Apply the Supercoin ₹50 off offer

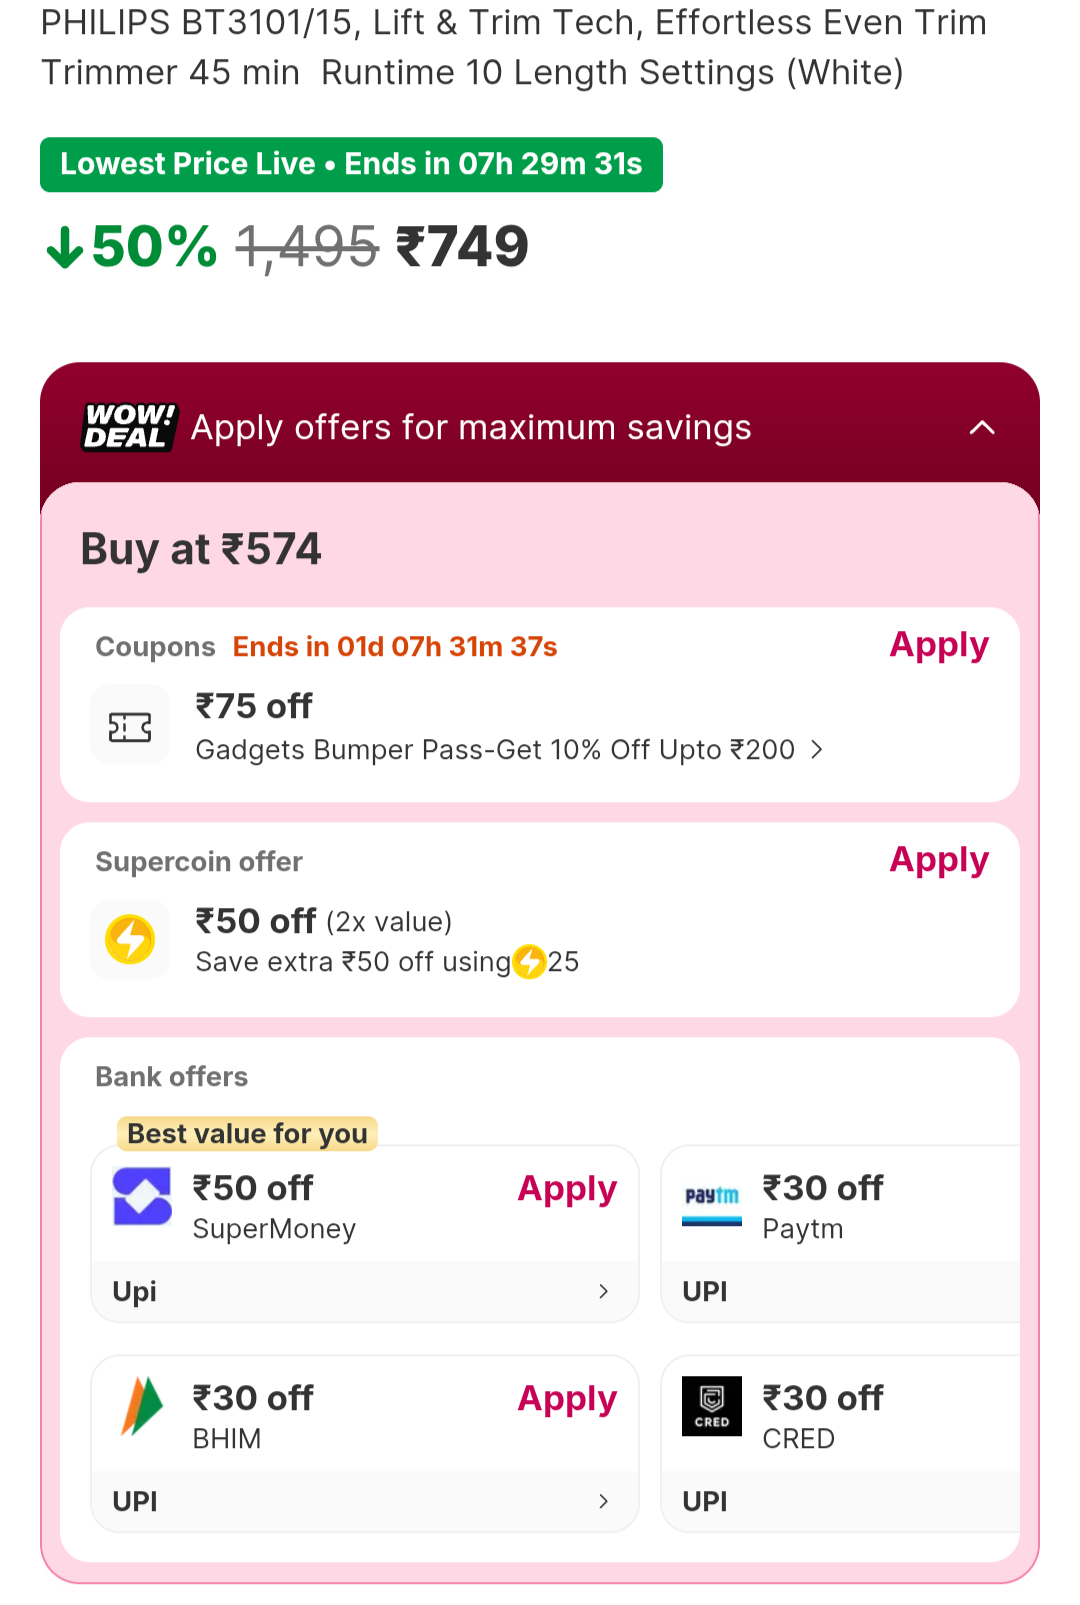coord(939,860)
